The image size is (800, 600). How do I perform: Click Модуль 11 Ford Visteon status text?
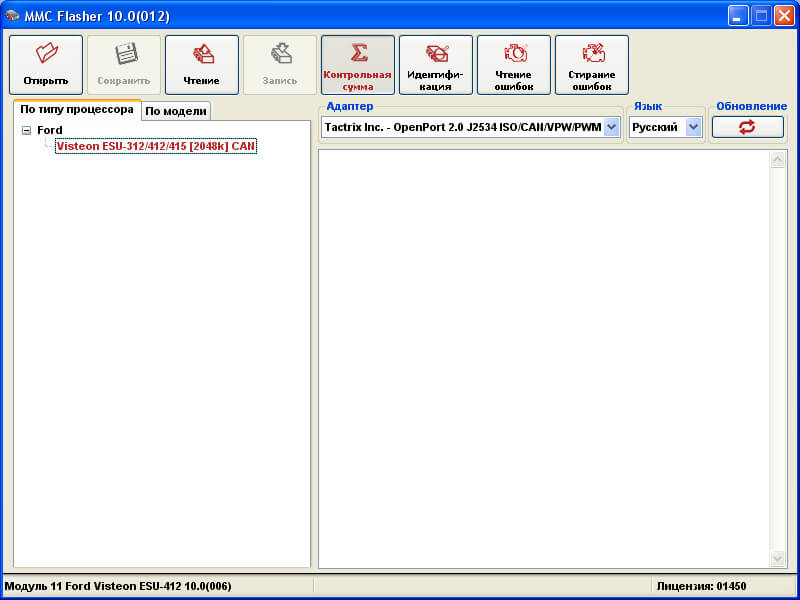(118, 586)
